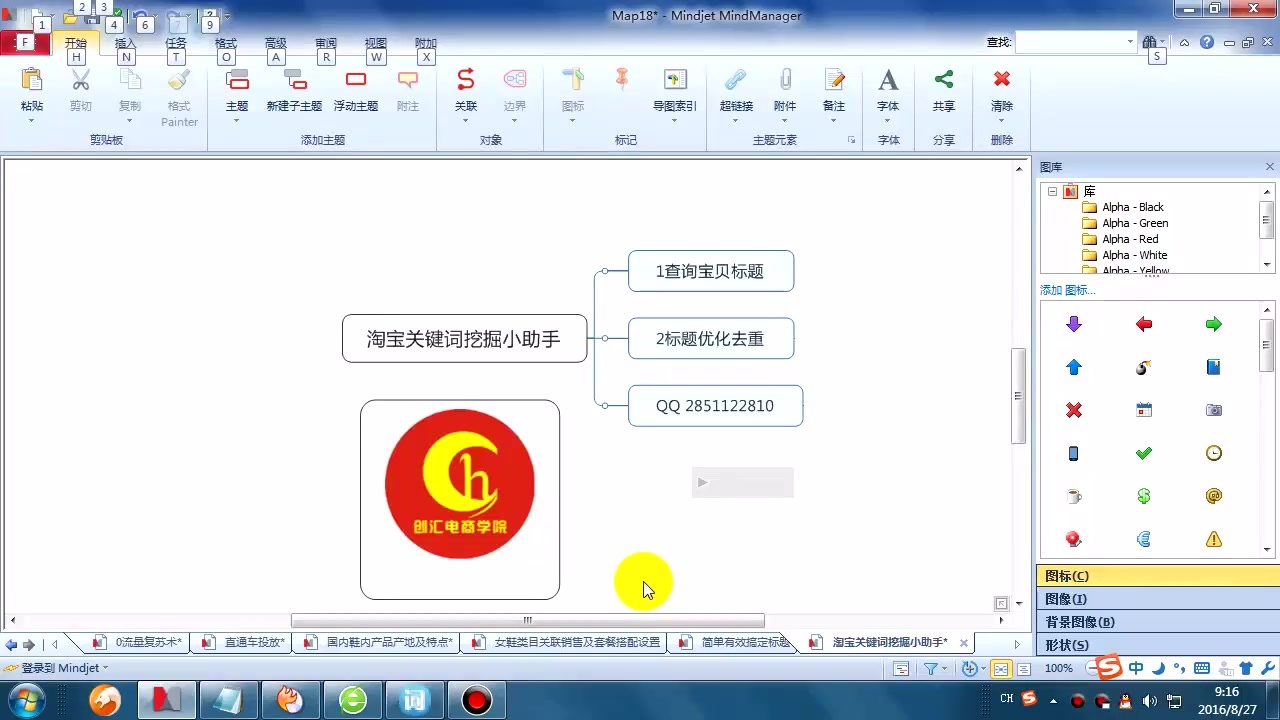Open the 关联 relationship dropdown arrow
Viewport: 1280px width, 720px height.
click(466, 121)
